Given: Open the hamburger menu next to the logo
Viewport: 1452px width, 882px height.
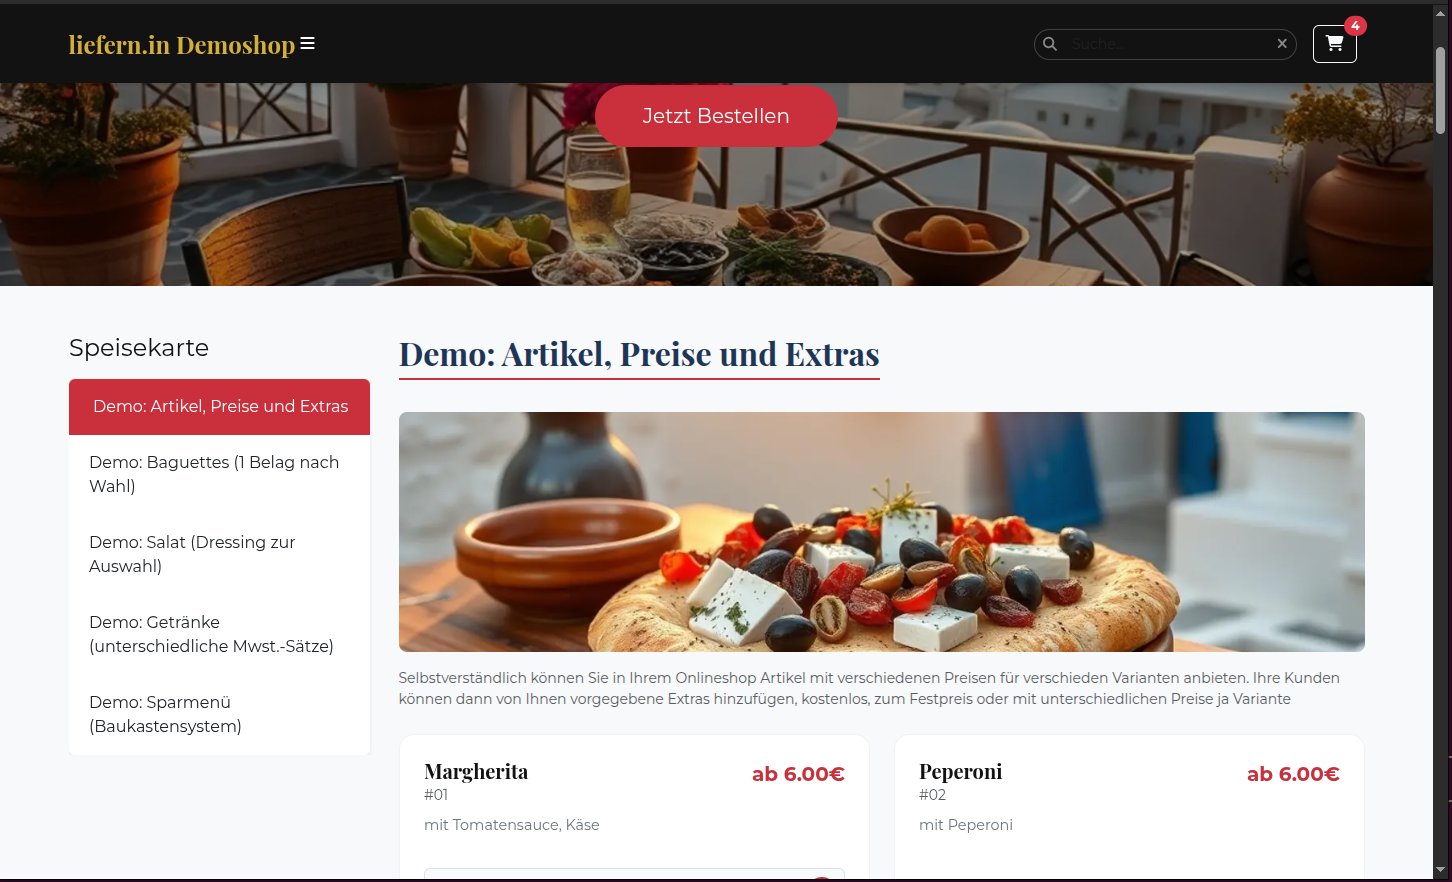Looking at the screenshot, I should pos(308,43).
